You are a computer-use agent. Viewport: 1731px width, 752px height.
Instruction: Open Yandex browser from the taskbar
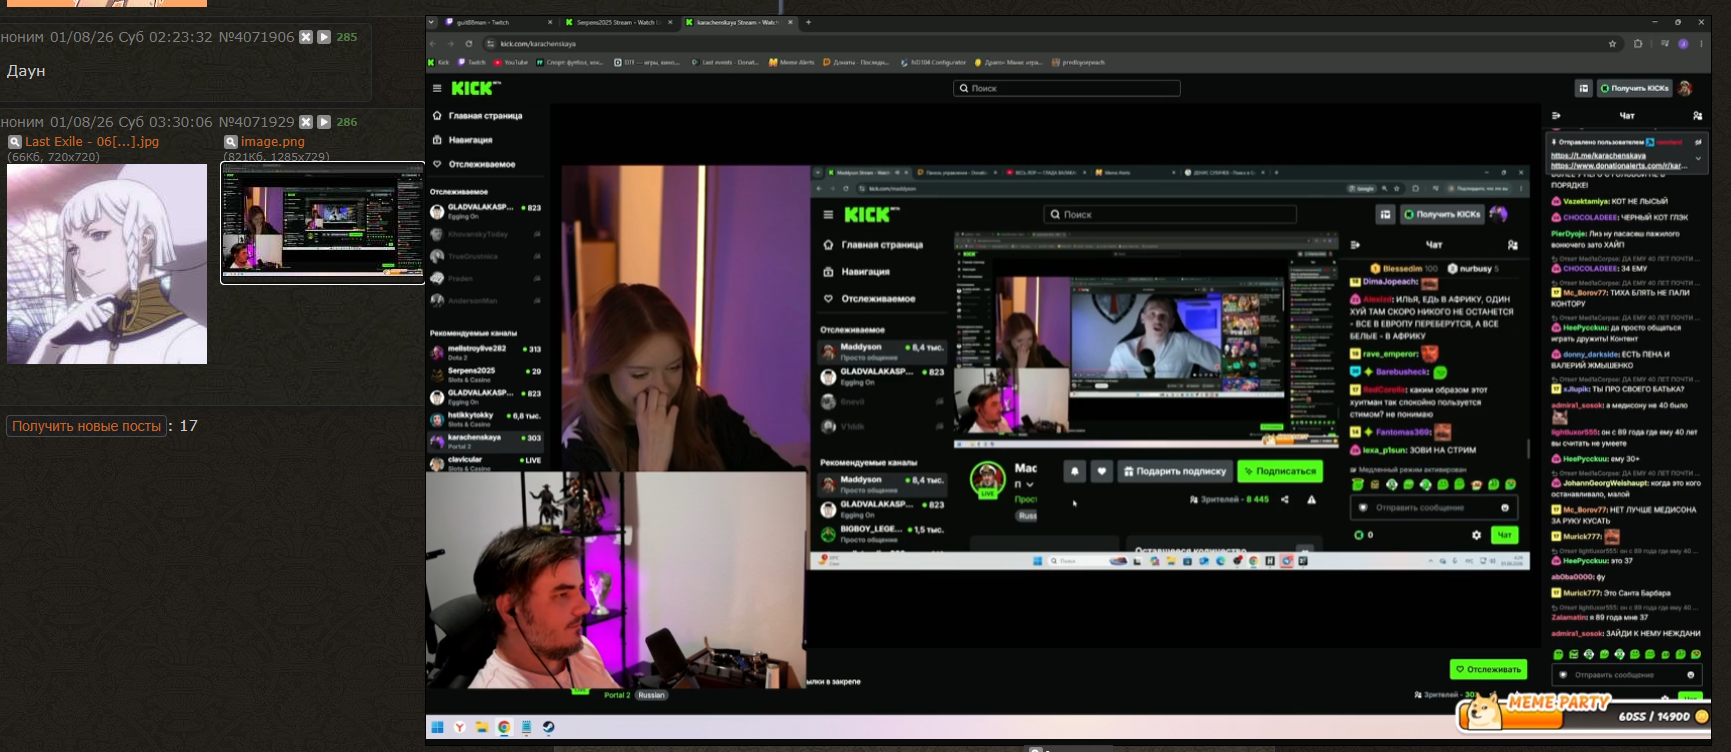click(x=460, y=727)
